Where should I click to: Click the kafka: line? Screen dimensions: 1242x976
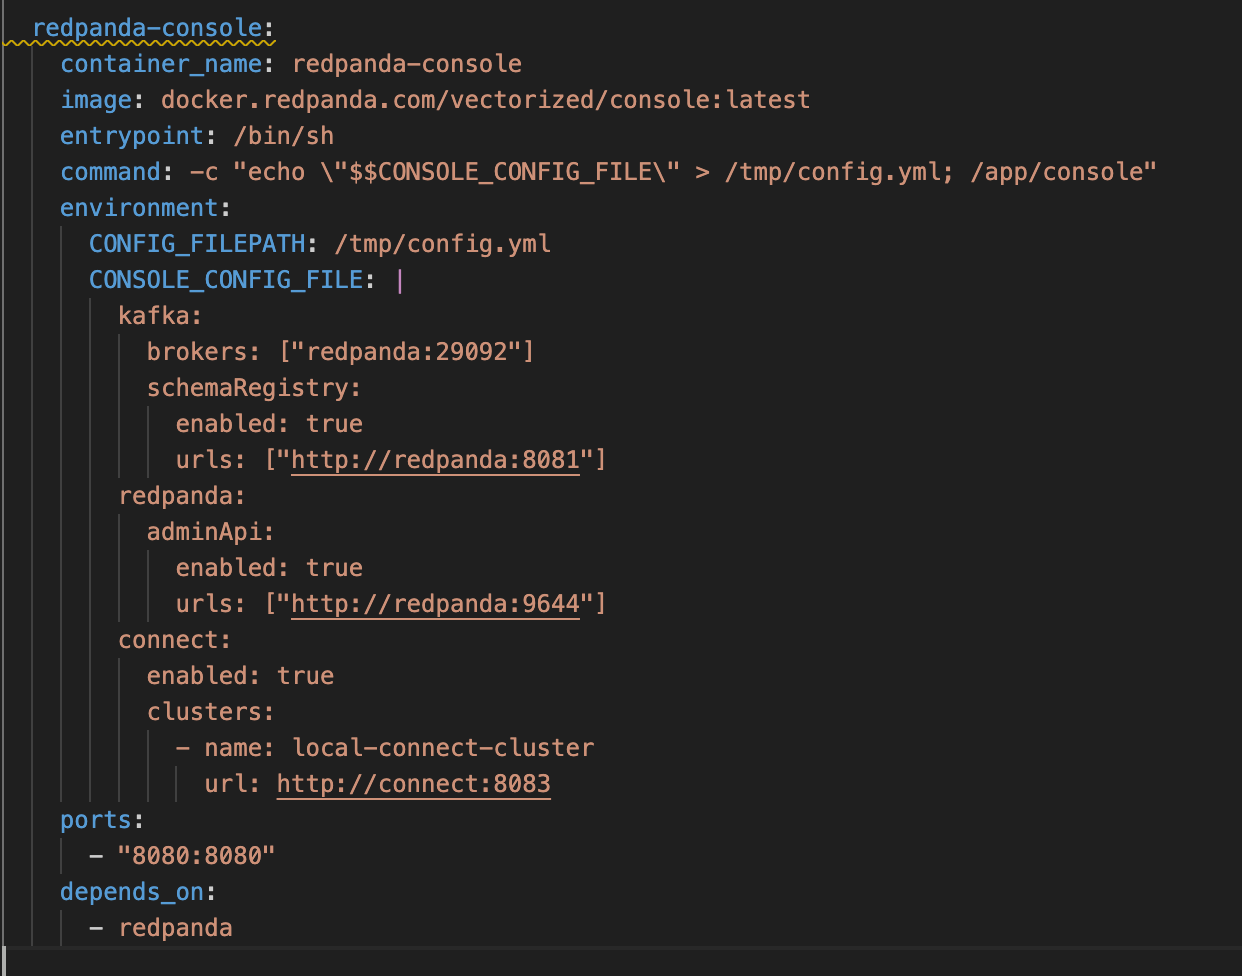[x=160, y=316]
